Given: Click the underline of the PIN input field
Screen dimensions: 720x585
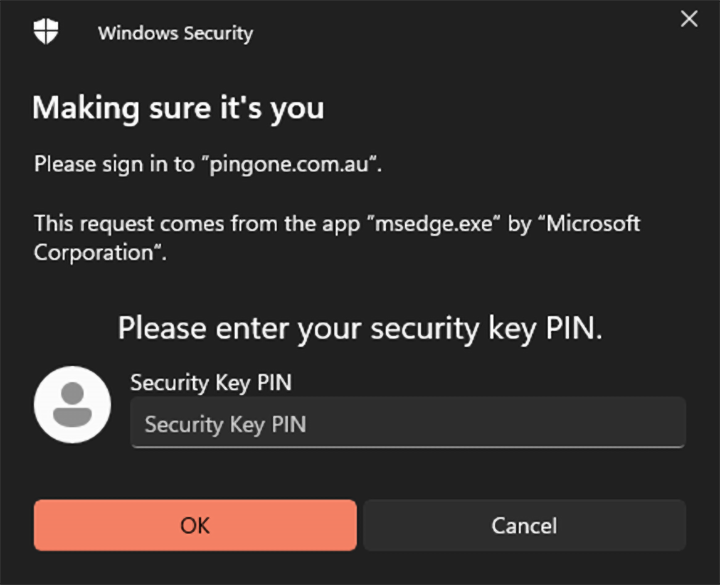Looking at the screenshot, I should pos(408,446).
